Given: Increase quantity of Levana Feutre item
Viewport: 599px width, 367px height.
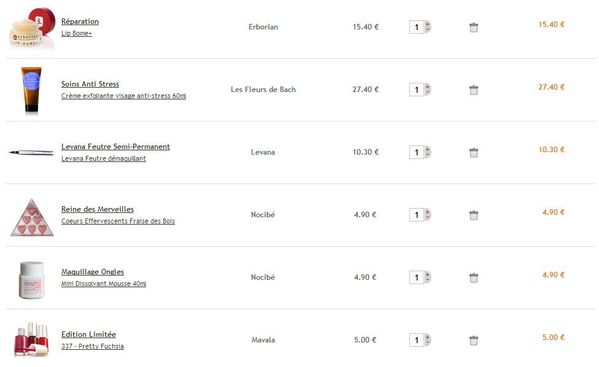Looking at the screenshot, I should 427,149.
